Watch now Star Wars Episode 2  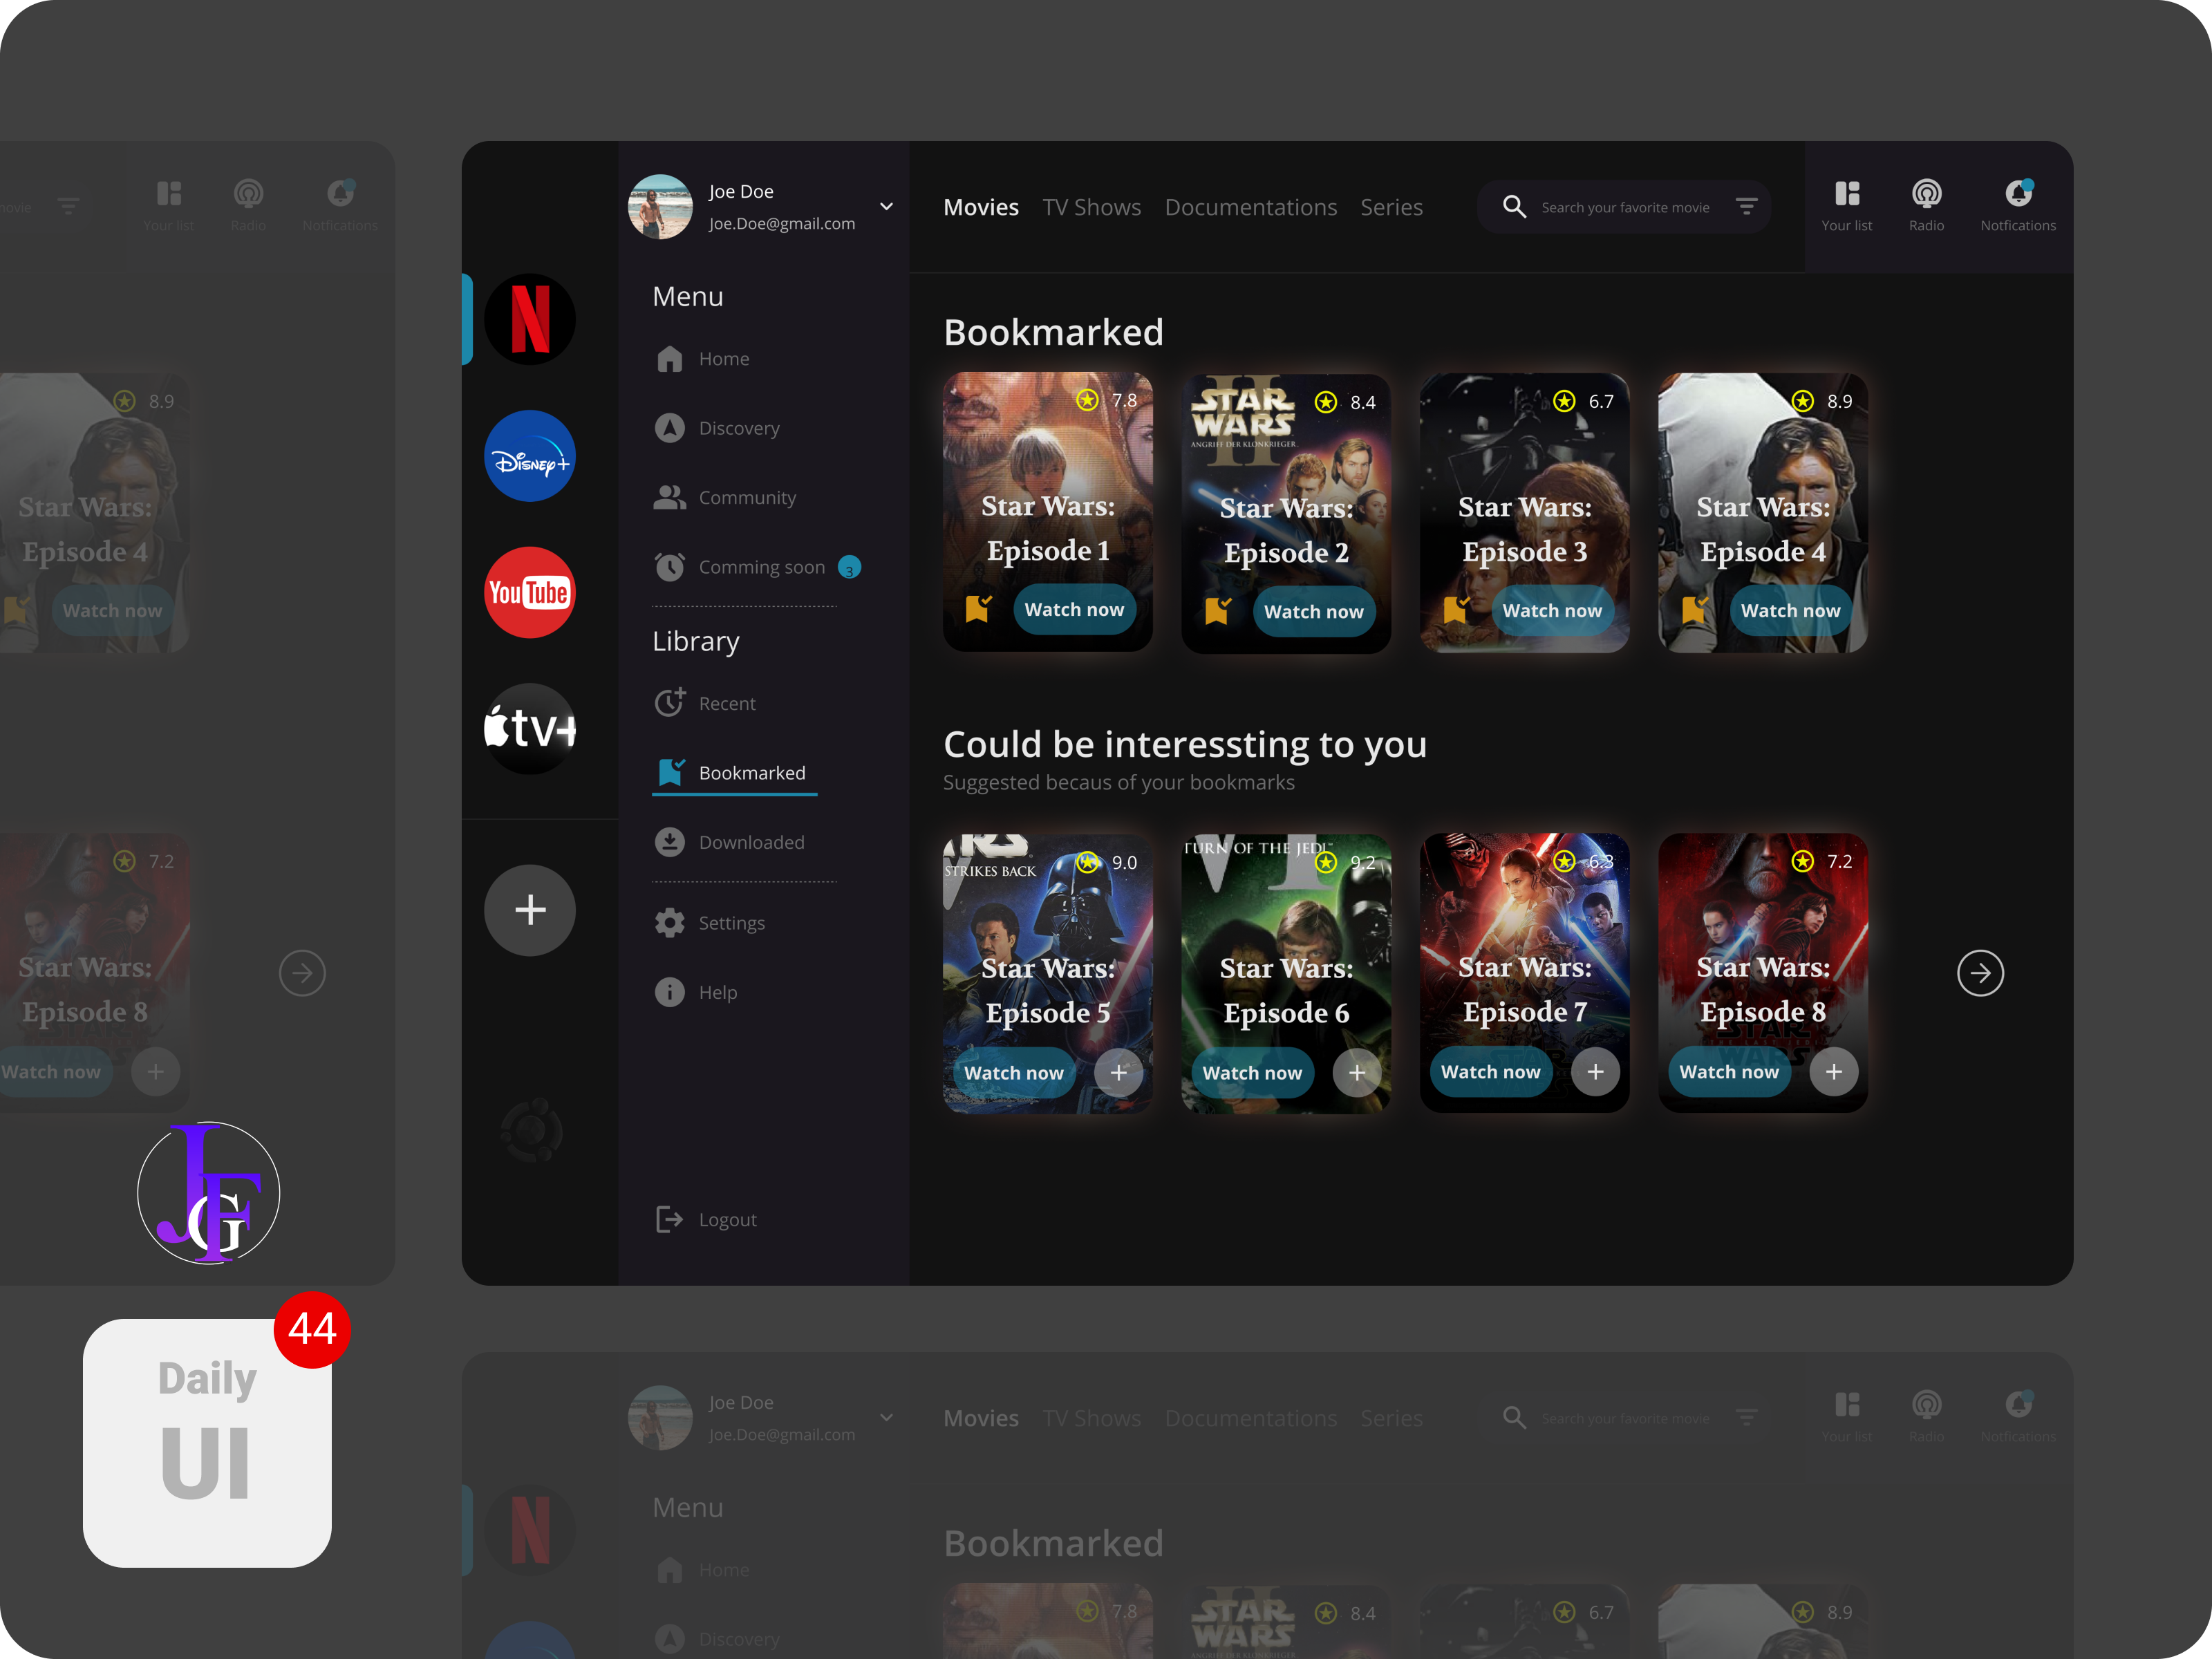(1313, 612)
